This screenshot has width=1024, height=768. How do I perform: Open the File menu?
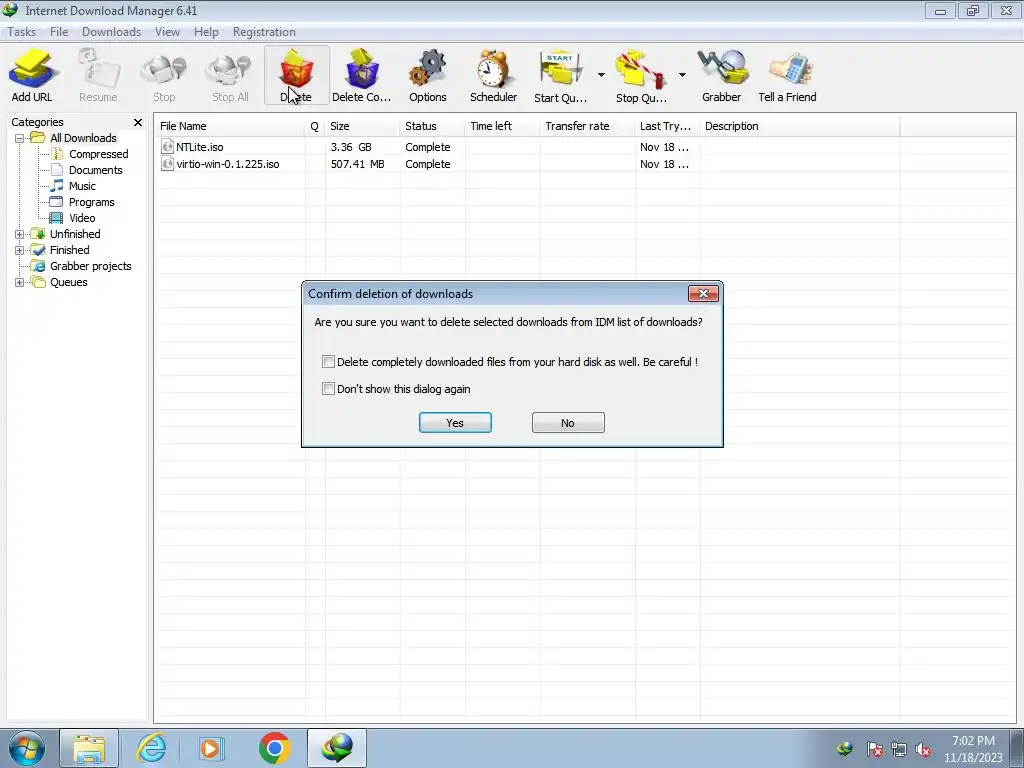point(59,32)
